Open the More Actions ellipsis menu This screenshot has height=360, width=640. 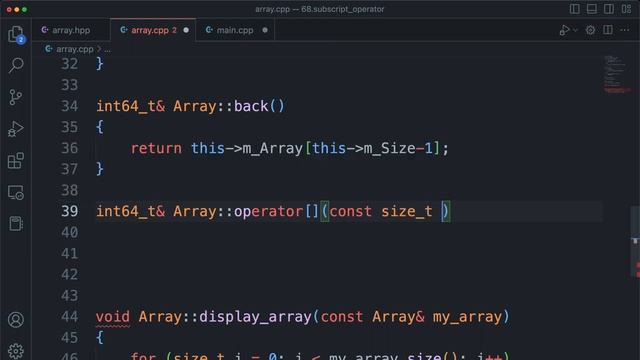coord(624,30)
